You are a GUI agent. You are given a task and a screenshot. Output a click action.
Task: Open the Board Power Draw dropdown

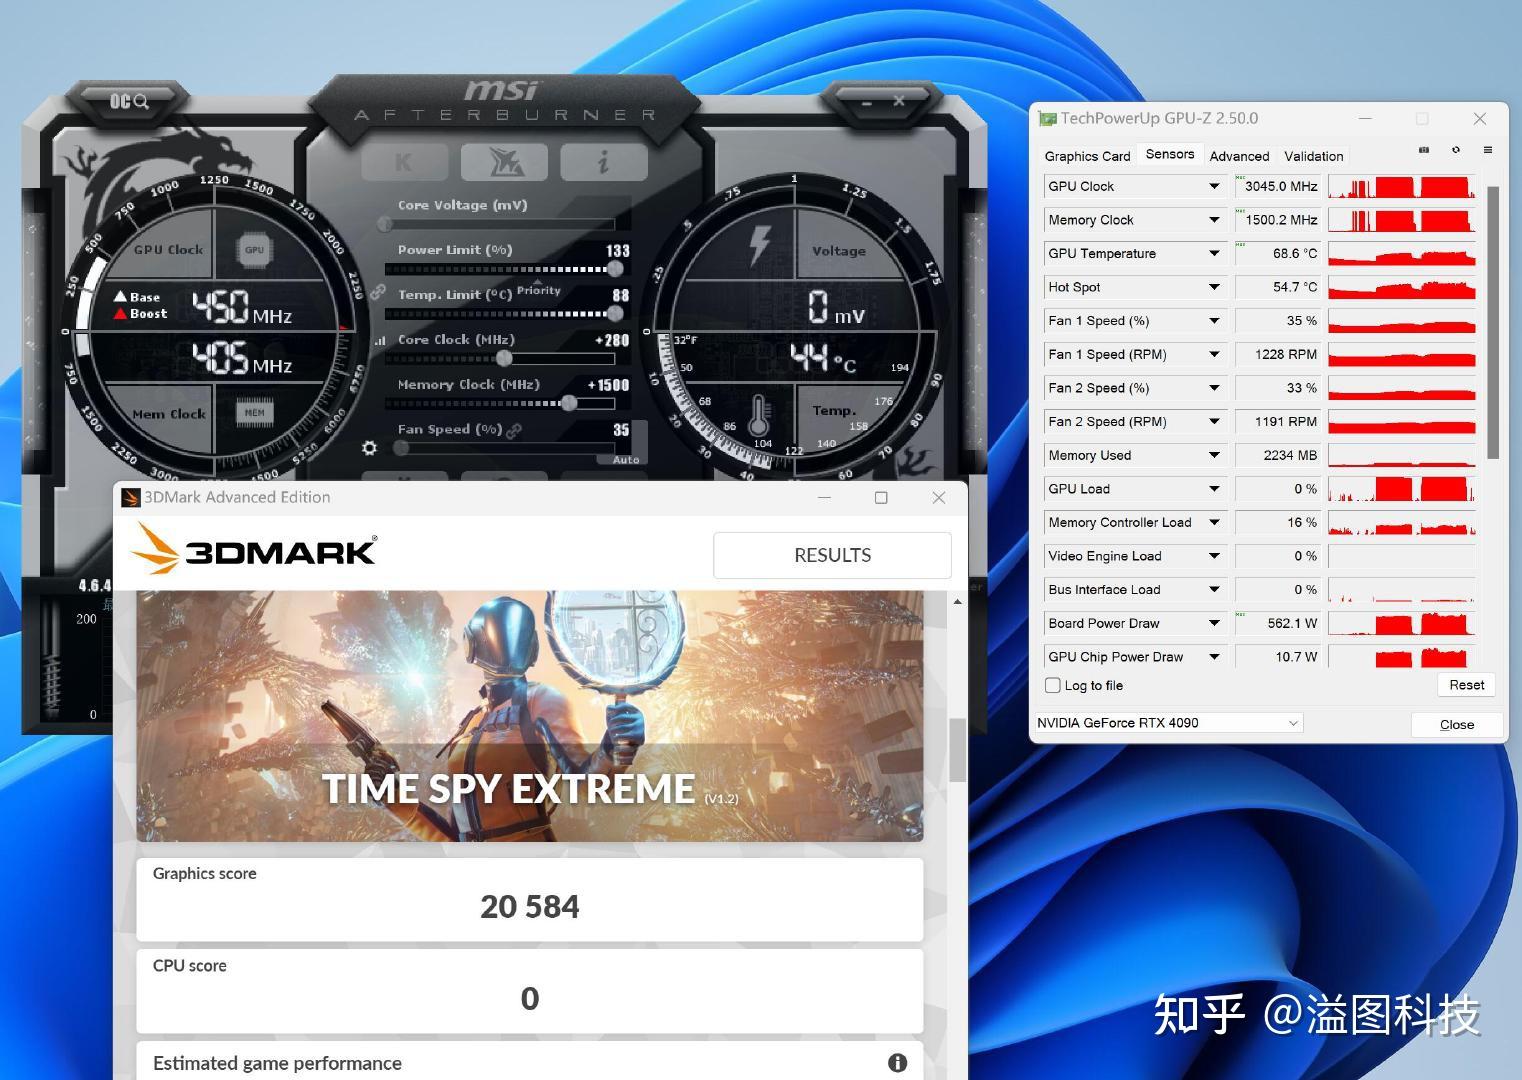[1214, 623]
